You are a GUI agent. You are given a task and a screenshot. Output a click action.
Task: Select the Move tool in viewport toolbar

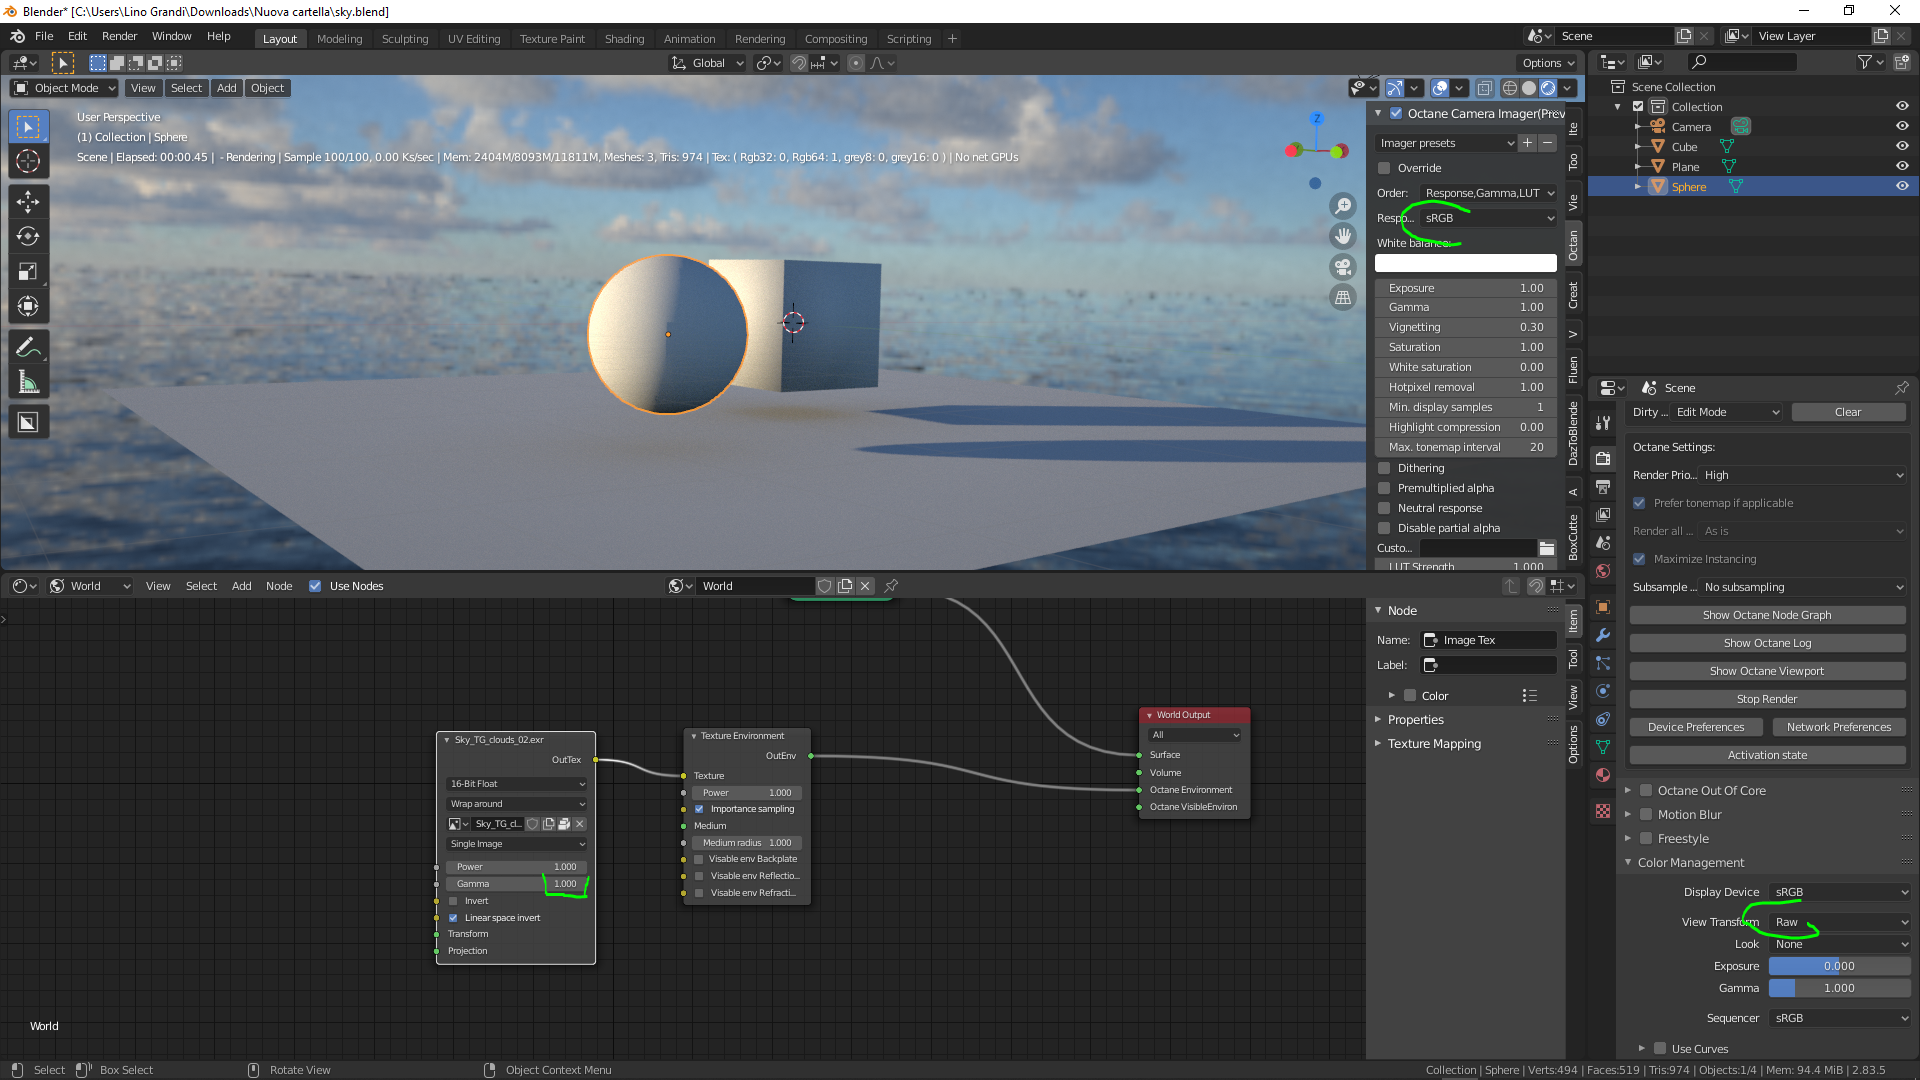click(x=28, y=202)
